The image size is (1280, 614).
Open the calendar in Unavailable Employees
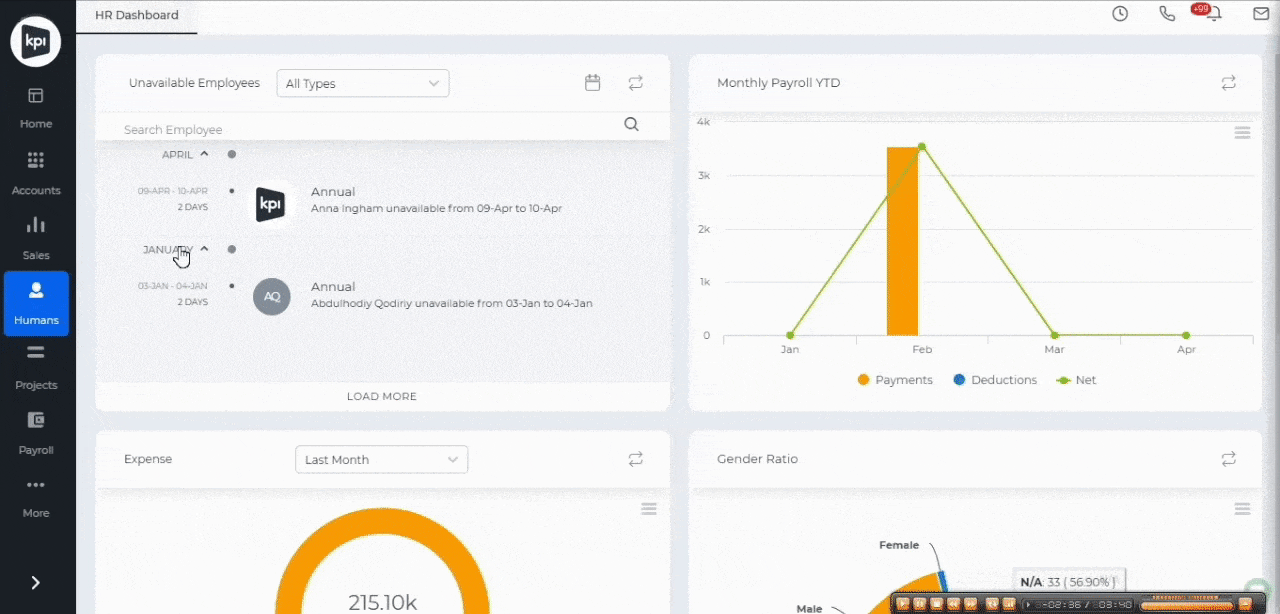593,83
